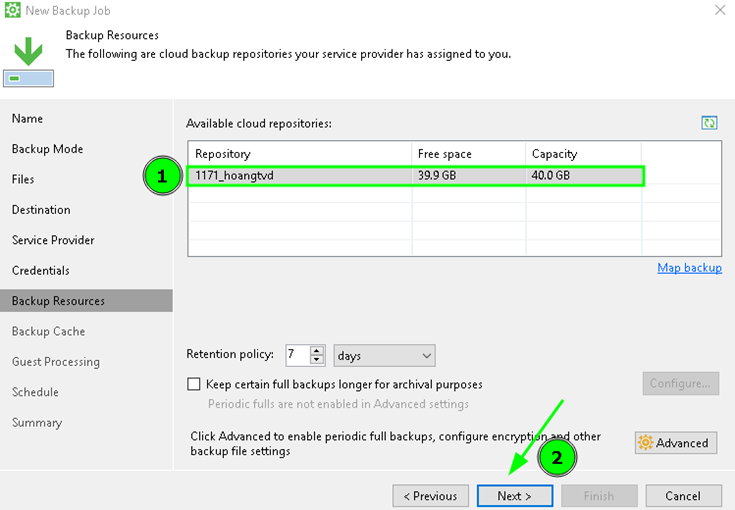Open the Service Provider step

(53, 241)
